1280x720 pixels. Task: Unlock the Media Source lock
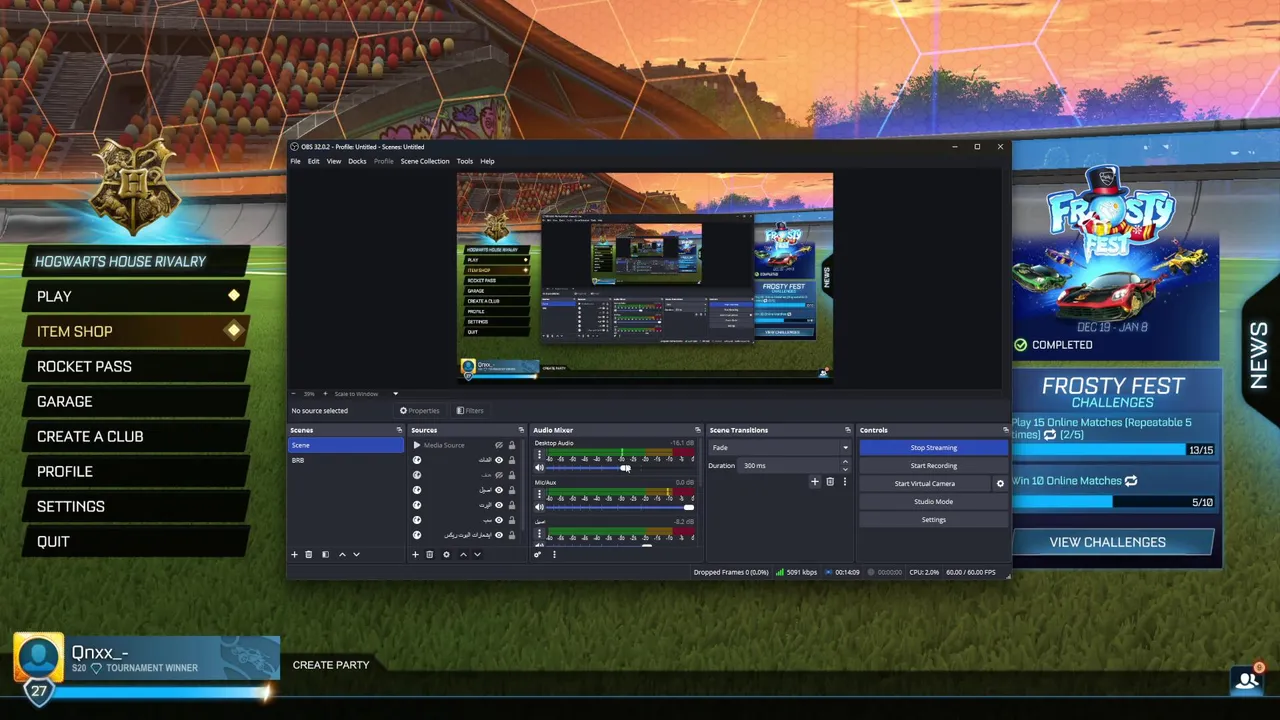511,445
